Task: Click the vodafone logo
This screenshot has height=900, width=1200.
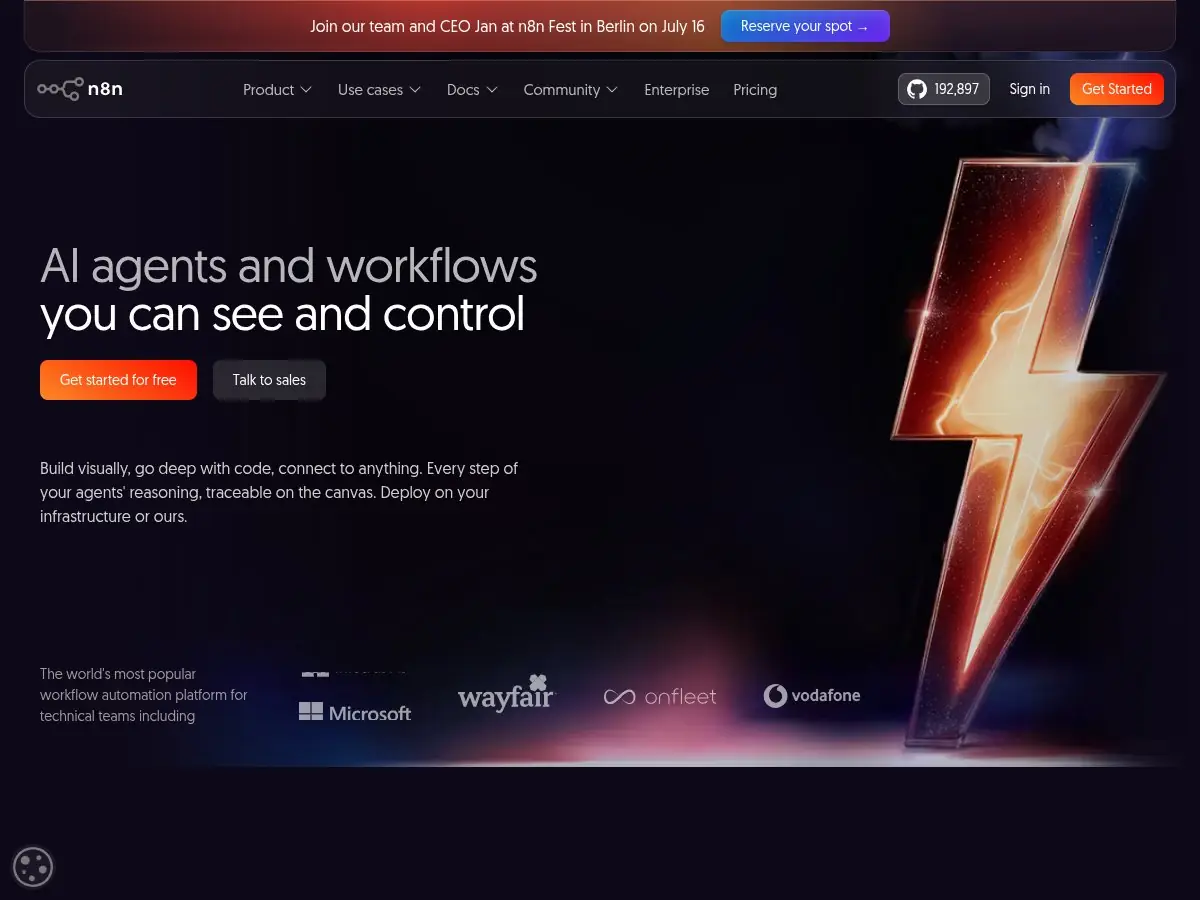Action: (812, 695)
